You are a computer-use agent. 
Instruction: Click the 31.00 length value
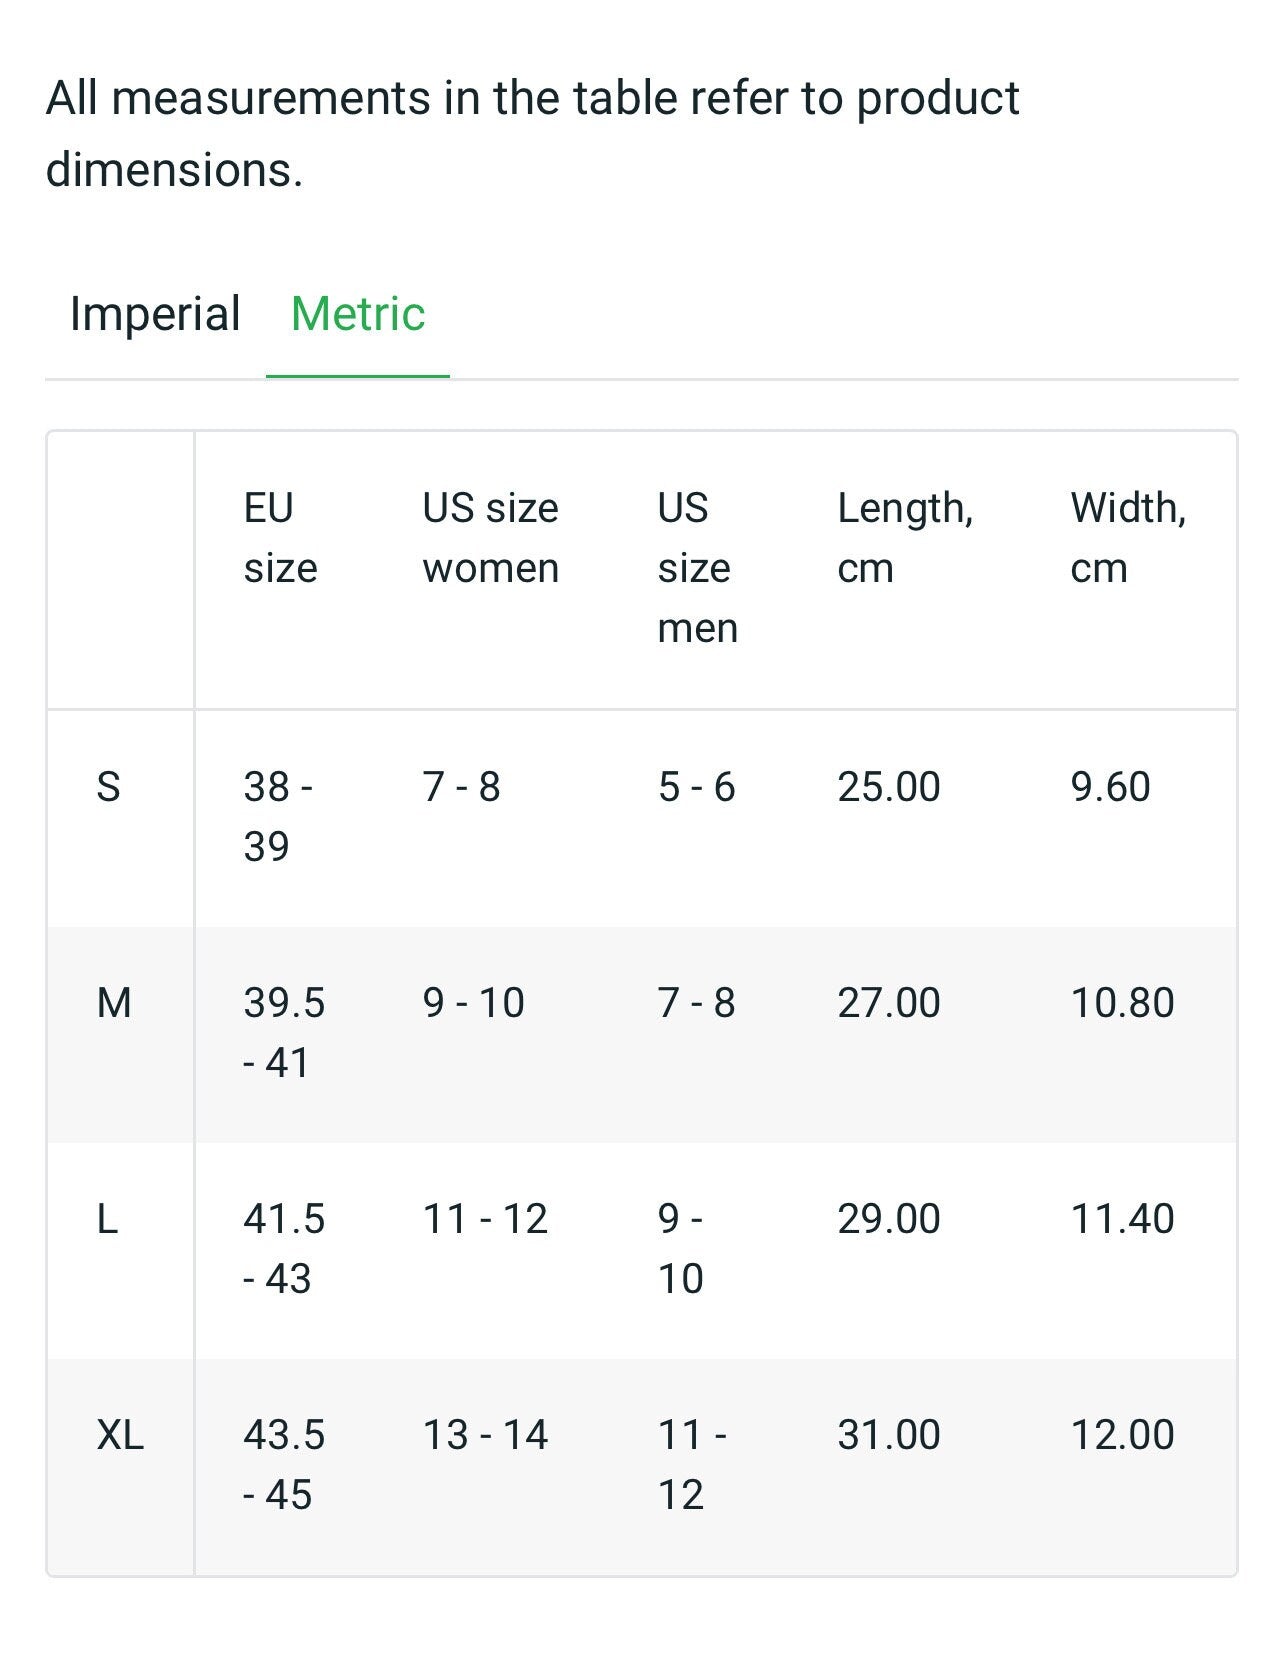(888, 1435)
